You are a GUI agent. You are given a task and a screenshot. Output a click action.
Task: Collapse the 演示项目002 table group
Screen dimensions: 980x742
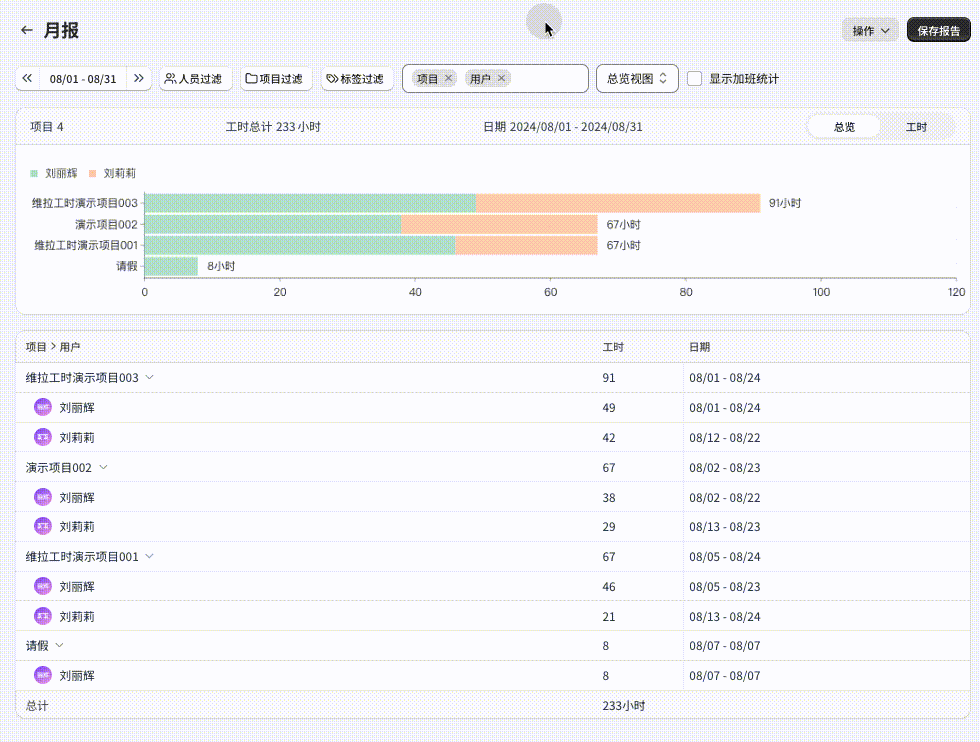103,468
